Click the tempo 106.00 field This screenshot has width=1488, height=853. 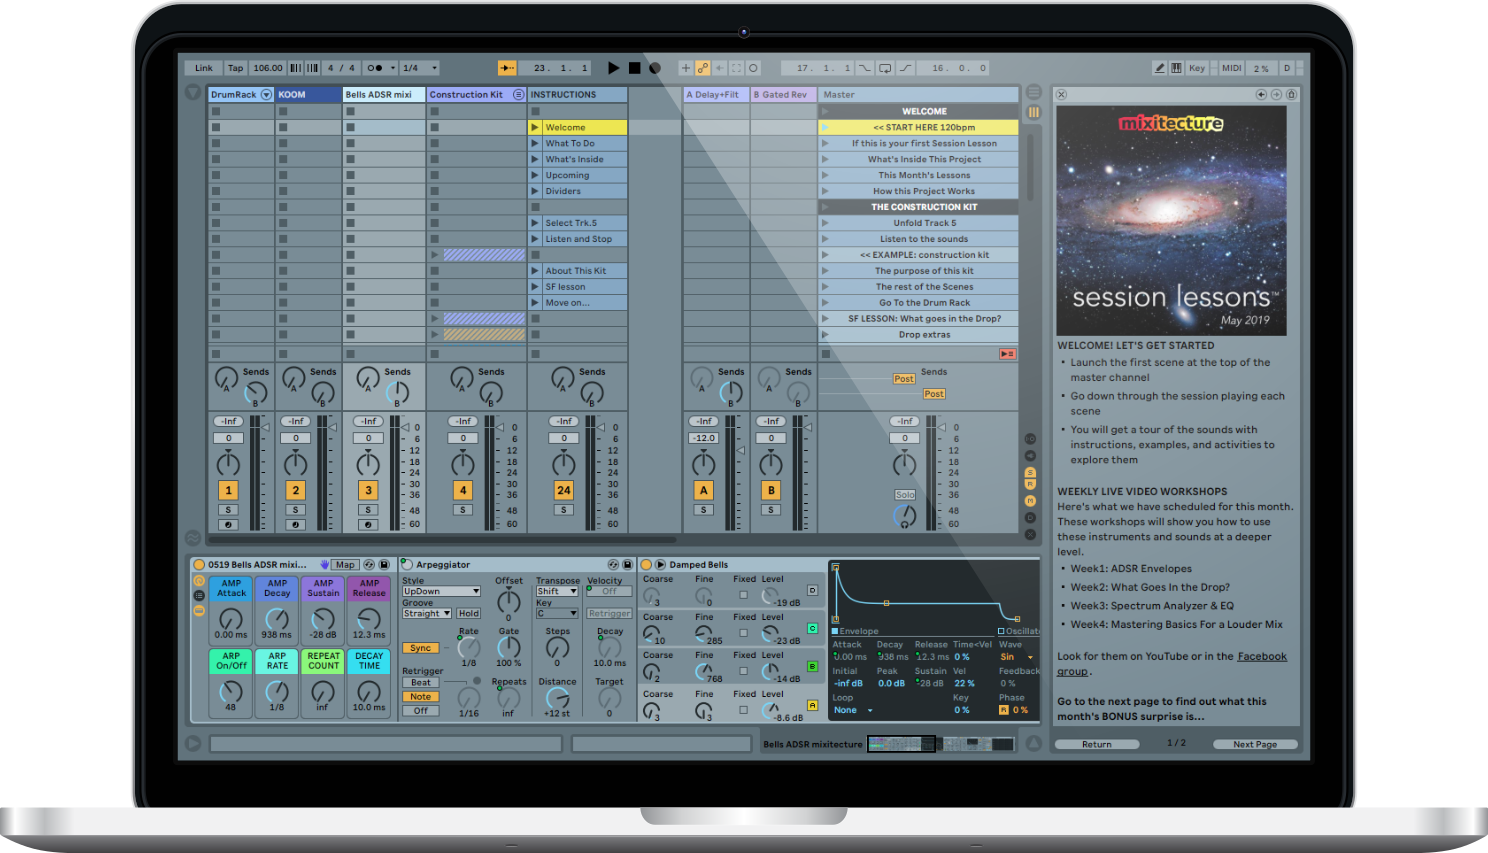(x=268, y=68)
